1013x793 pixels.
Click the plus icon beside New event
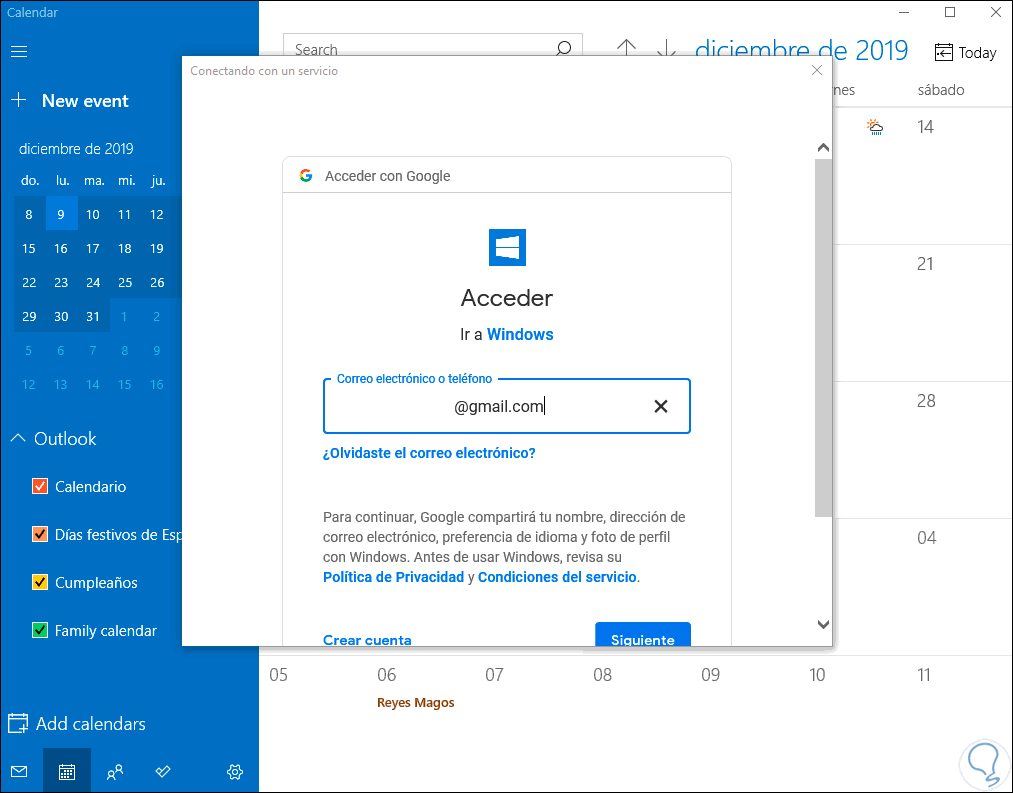coord(19,100)
